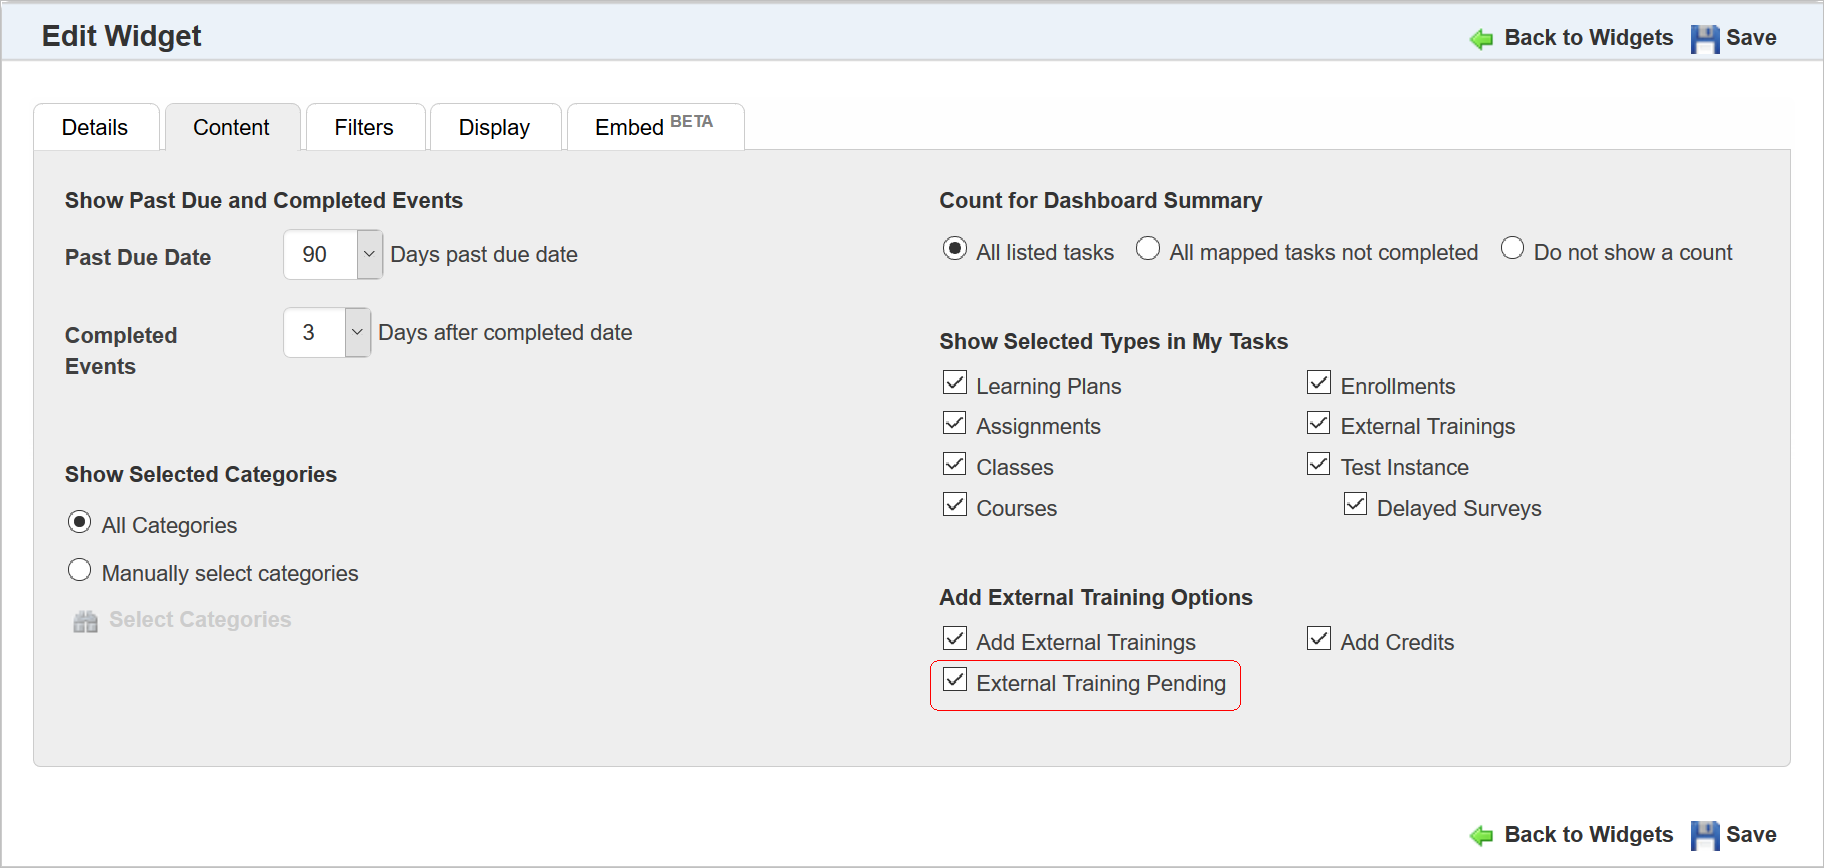Select Manually select categories radio button
The image size is (1824, 868).
[79, 570]
